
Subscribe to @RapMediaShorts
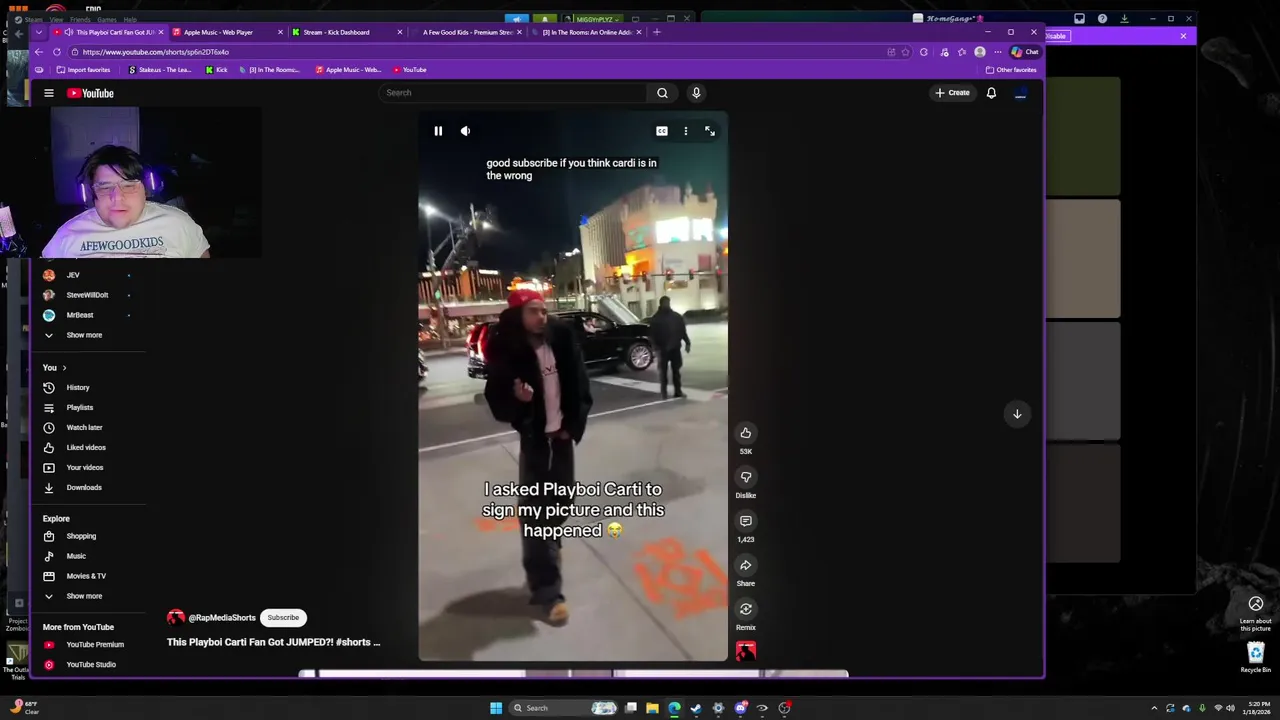click(283, 617)
